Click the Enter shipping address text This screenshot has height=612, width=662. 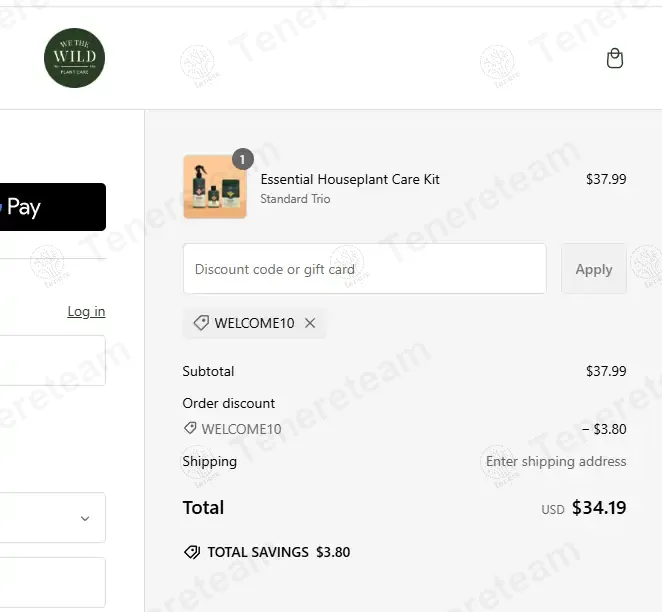coord(556,461)
